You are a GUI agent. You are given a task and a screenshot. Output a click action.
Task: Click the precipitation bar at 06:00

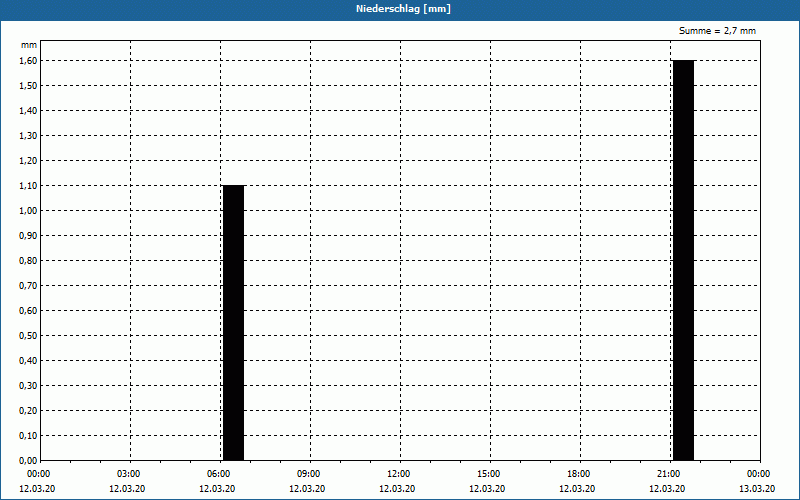[x=234, y=323]
